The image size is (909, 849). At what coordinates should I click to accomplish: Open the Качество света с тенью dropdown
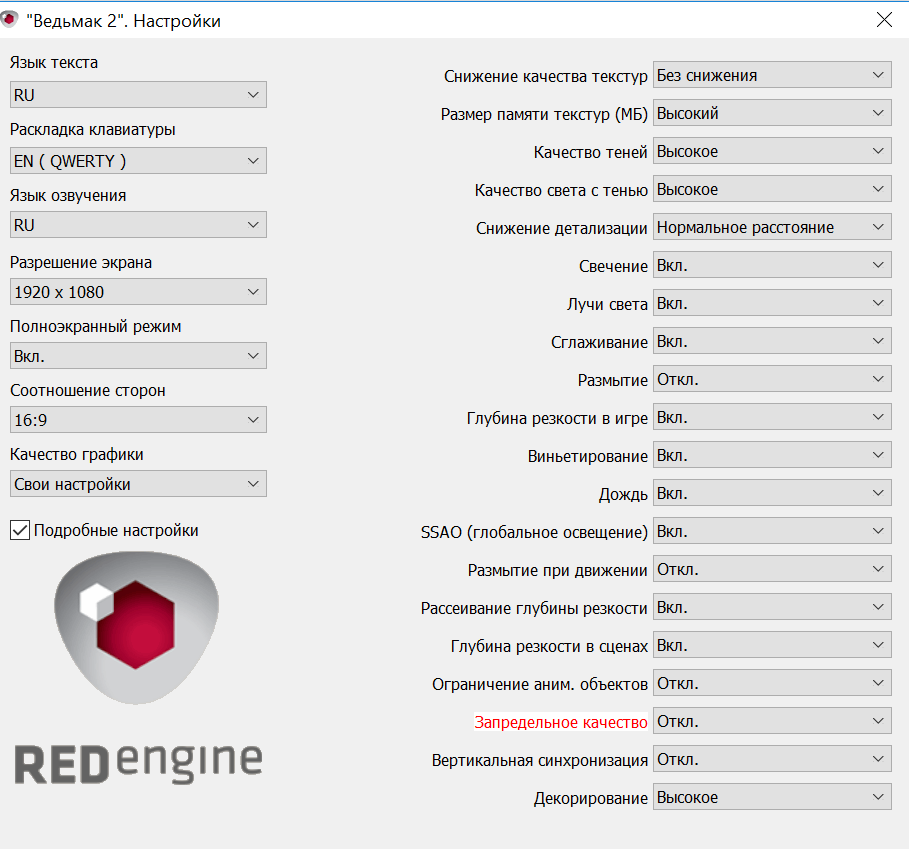pos(772,189)
